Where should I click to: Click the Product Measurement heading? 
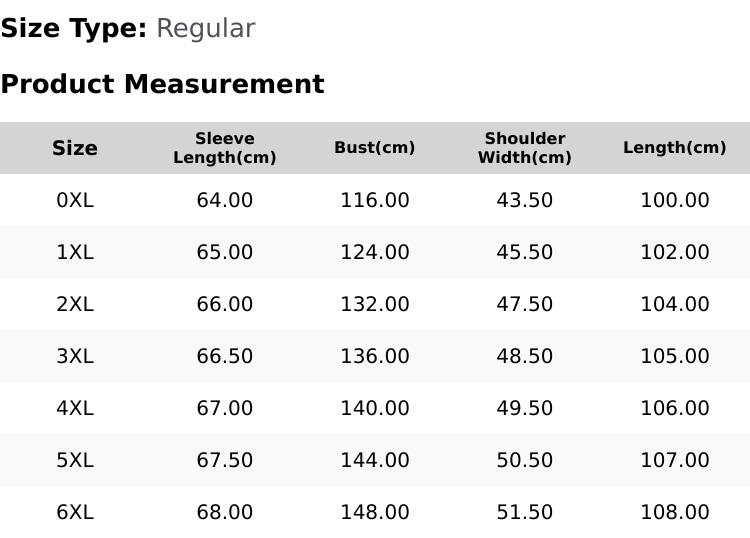click(163, 84)
